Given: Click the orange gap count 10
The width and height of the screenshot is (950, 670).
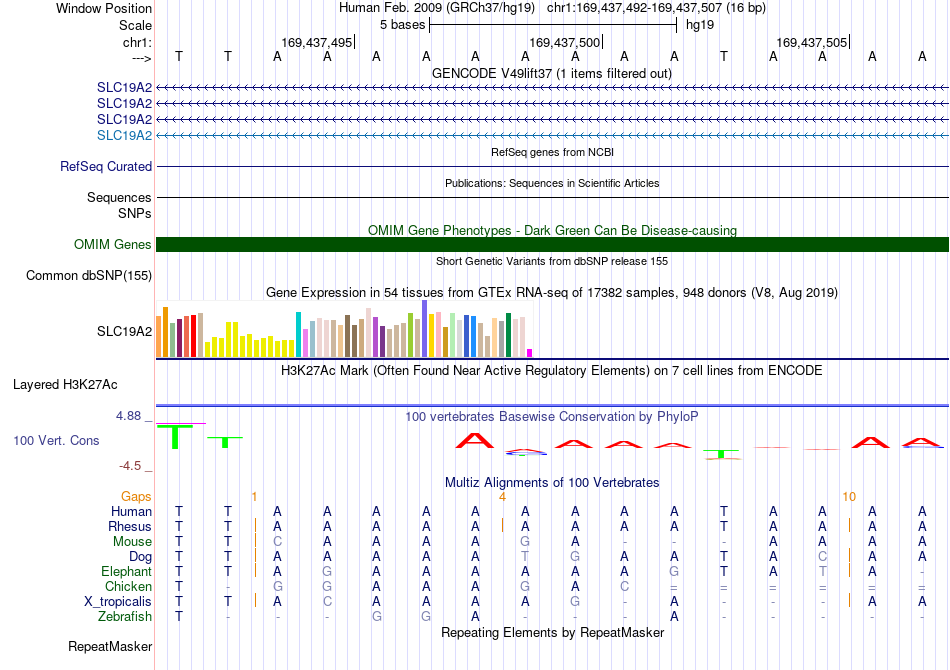Looking at the screenshot, I should tap(849, 497).
